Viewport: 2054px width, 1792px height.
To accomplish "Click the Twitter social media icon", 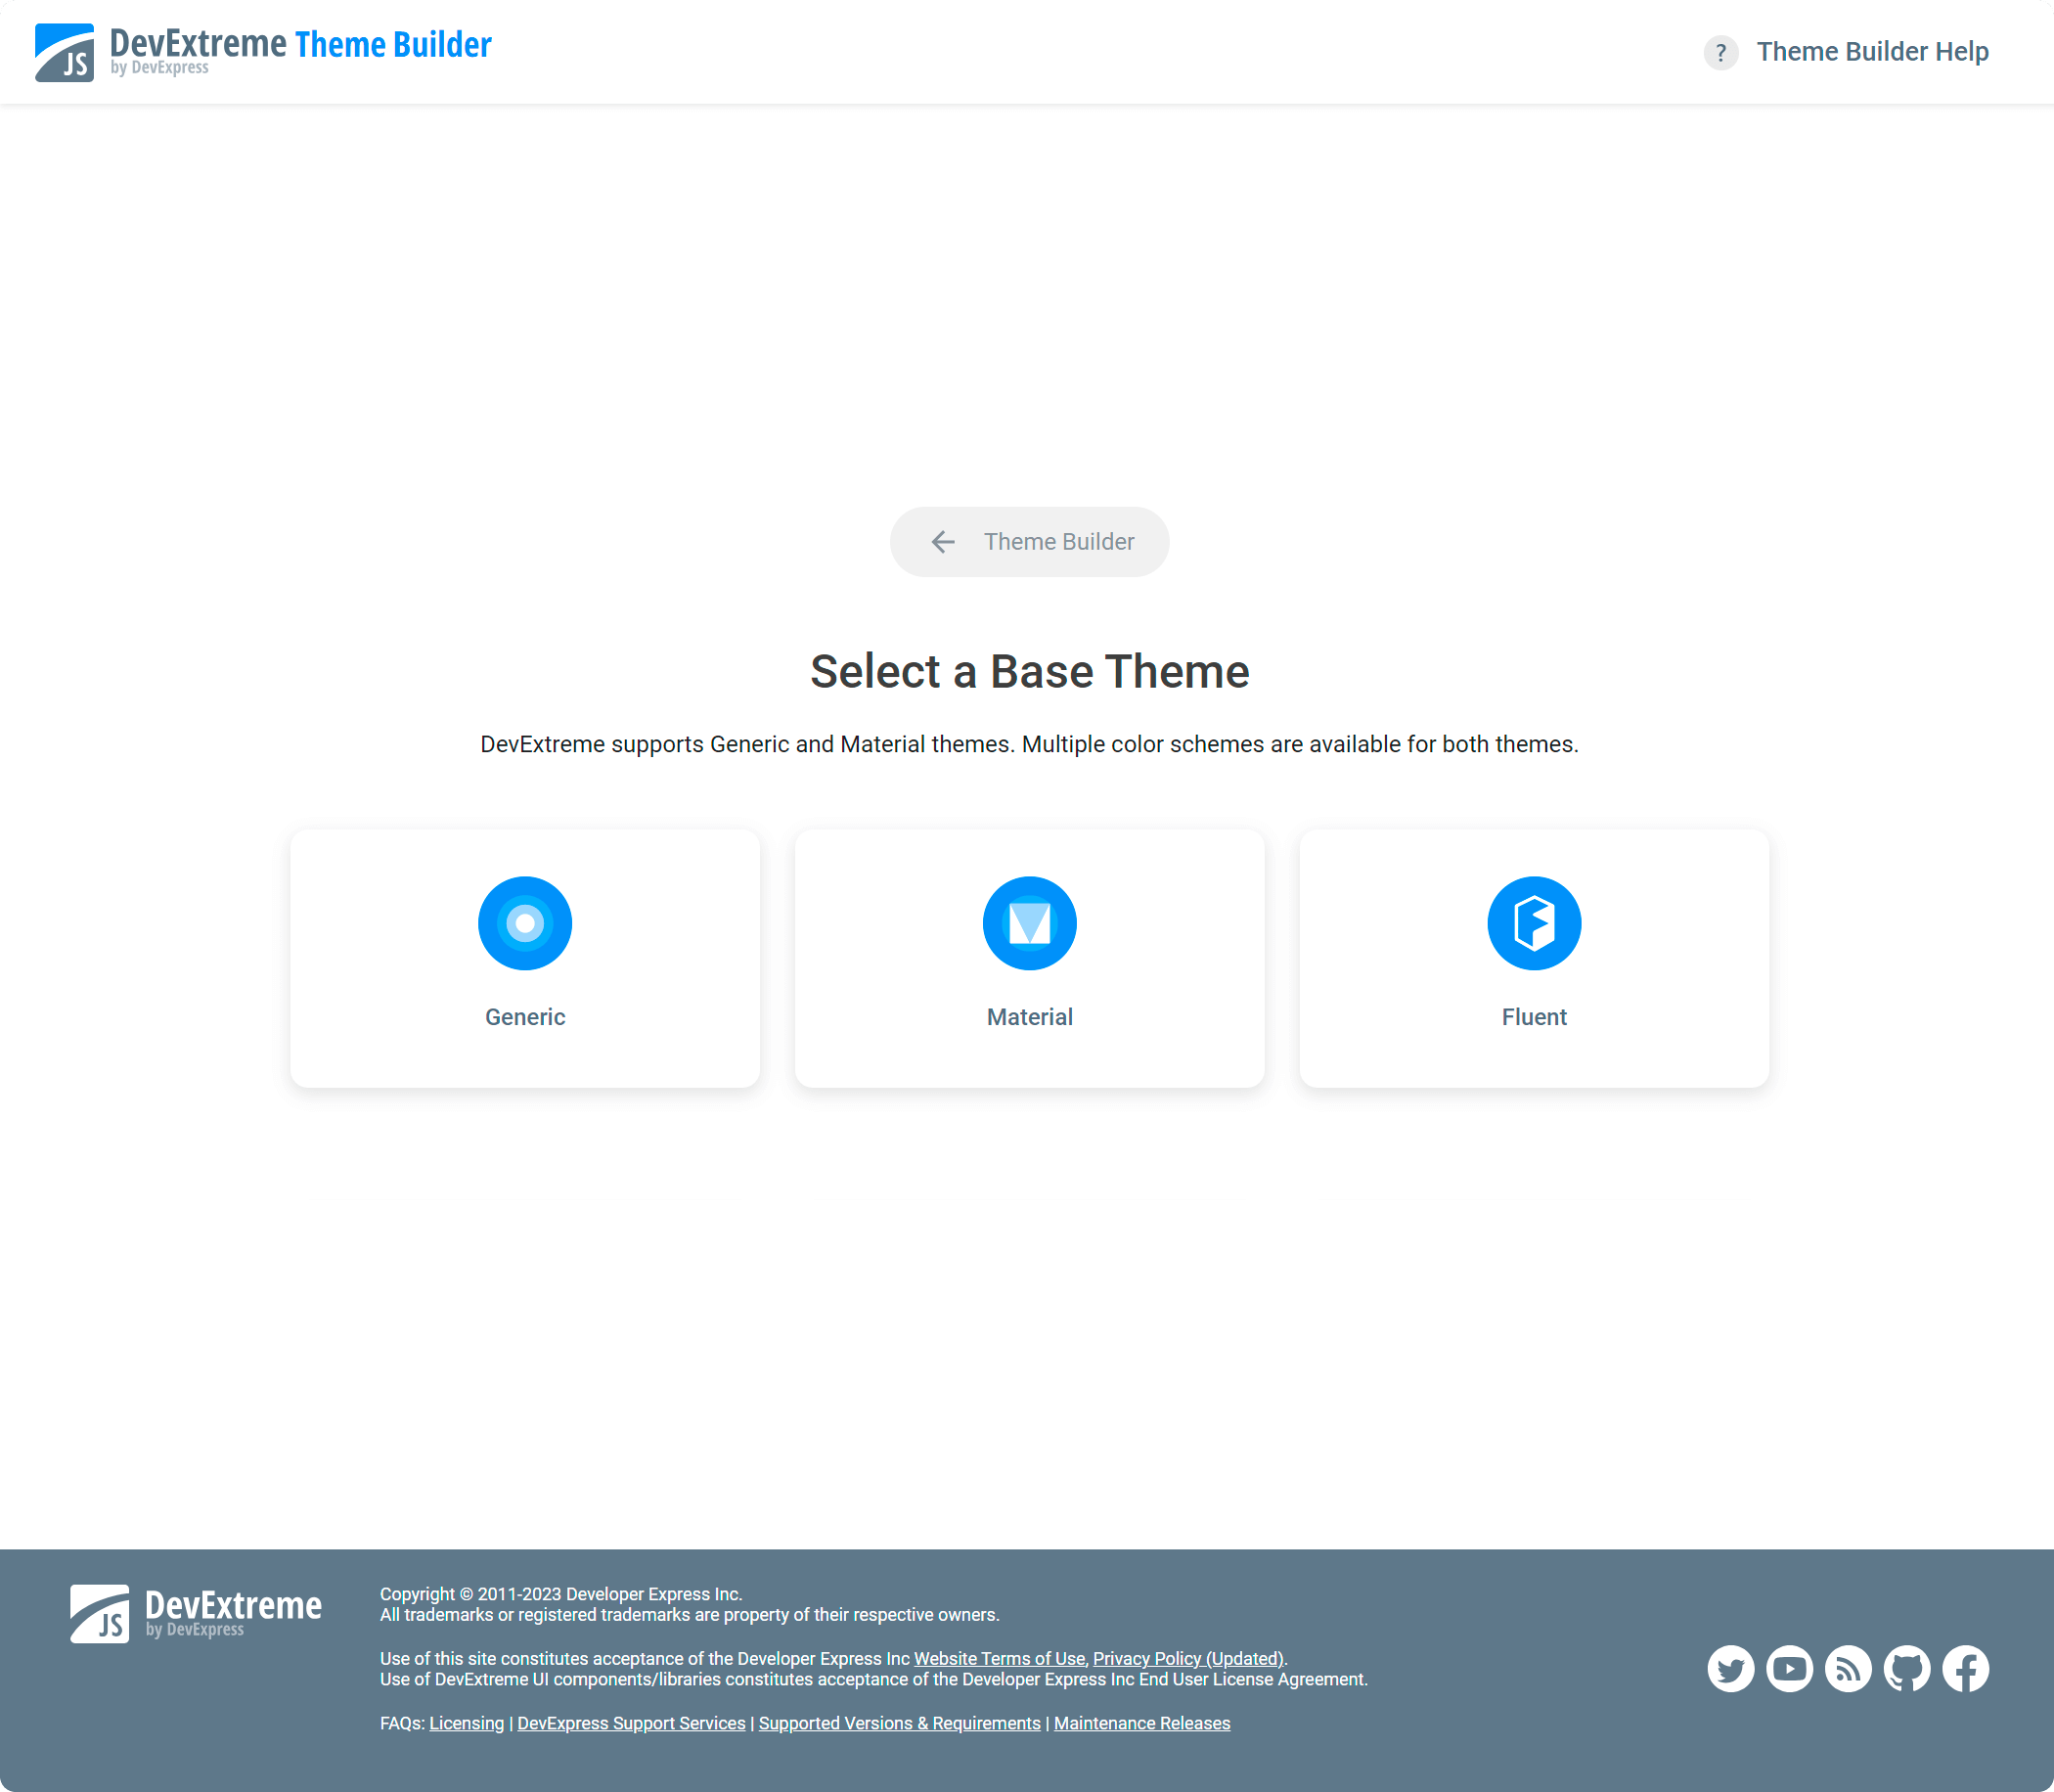I will [1731, 1666].
